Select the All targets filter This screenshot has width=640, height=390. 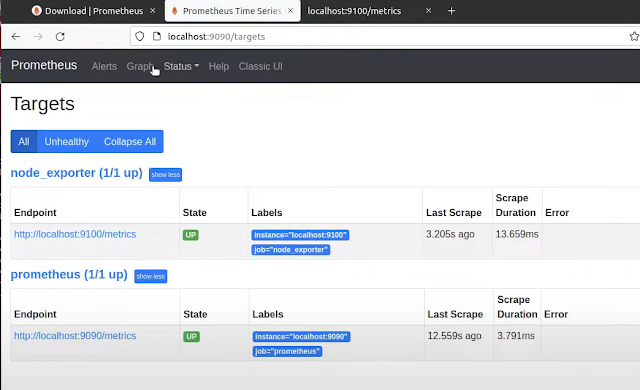coord(24,142)
